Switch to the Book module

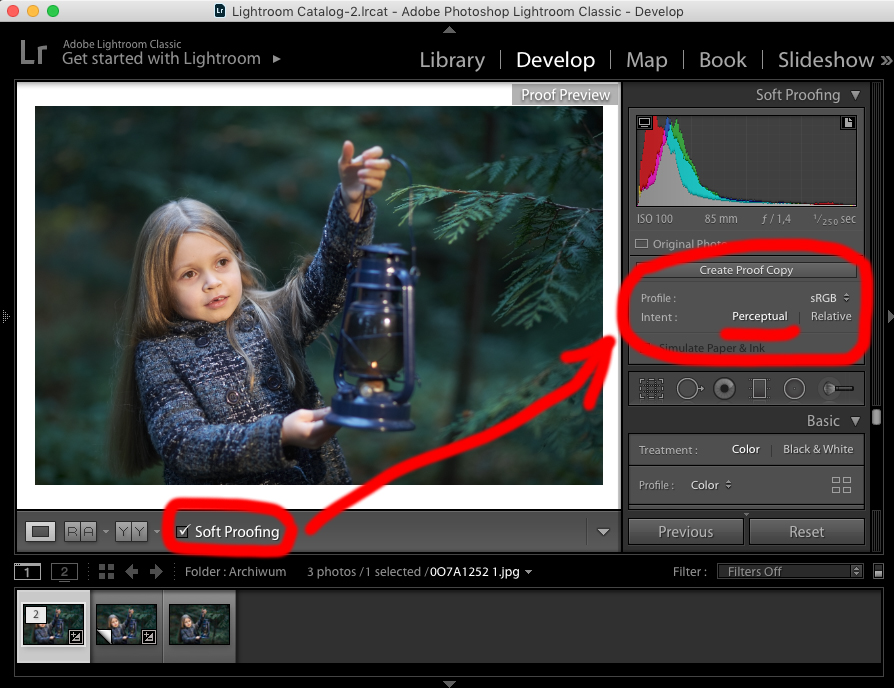tap(722, 60)
